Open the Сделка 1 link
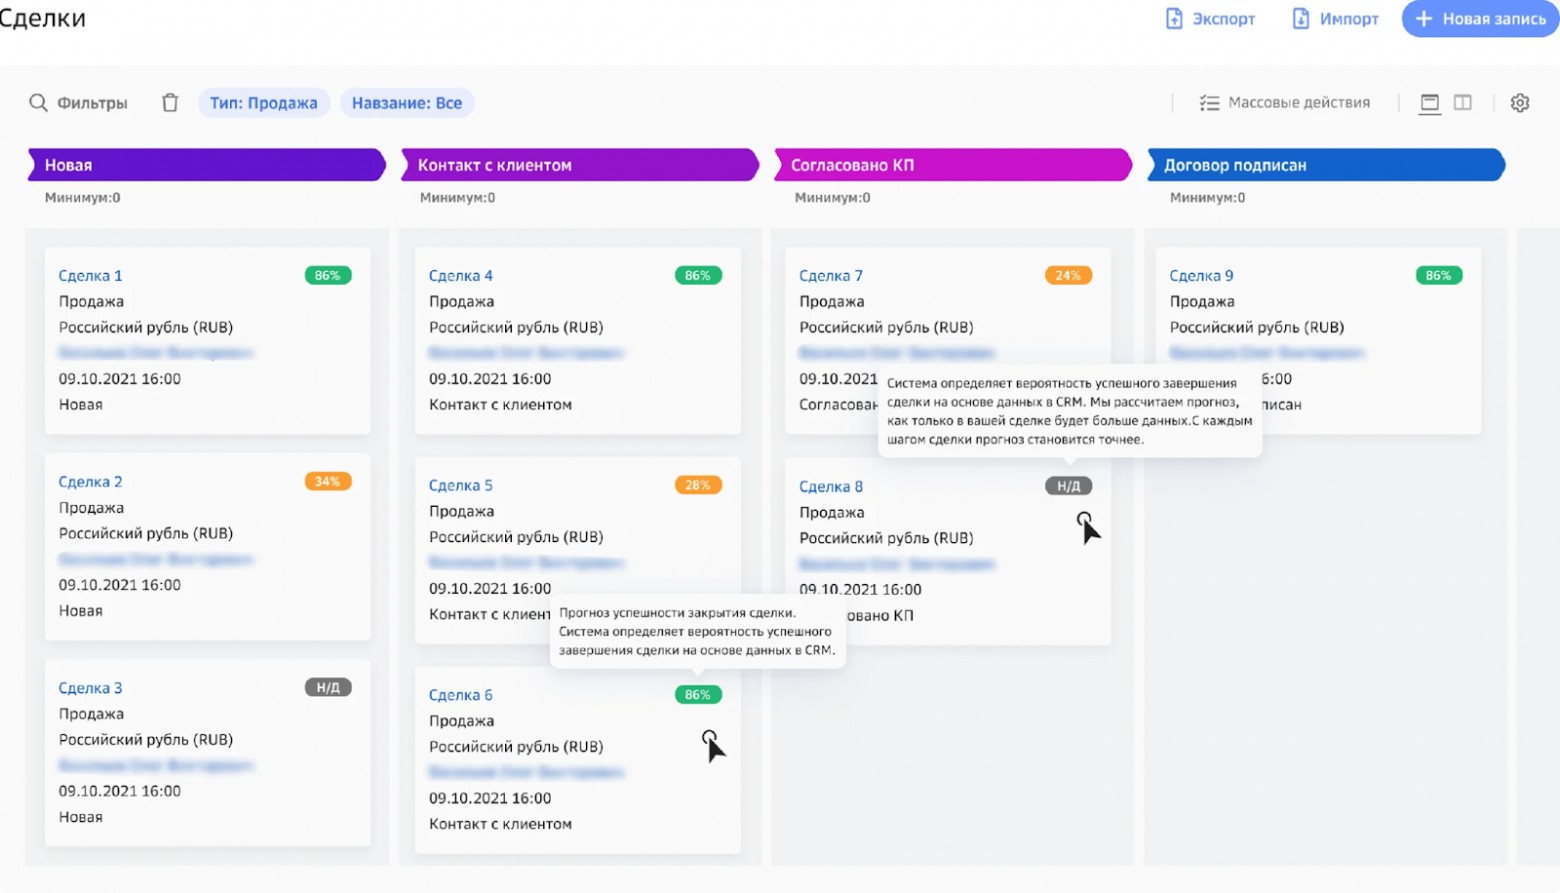This screenshot has height=893, width=1560. (90, 276)
